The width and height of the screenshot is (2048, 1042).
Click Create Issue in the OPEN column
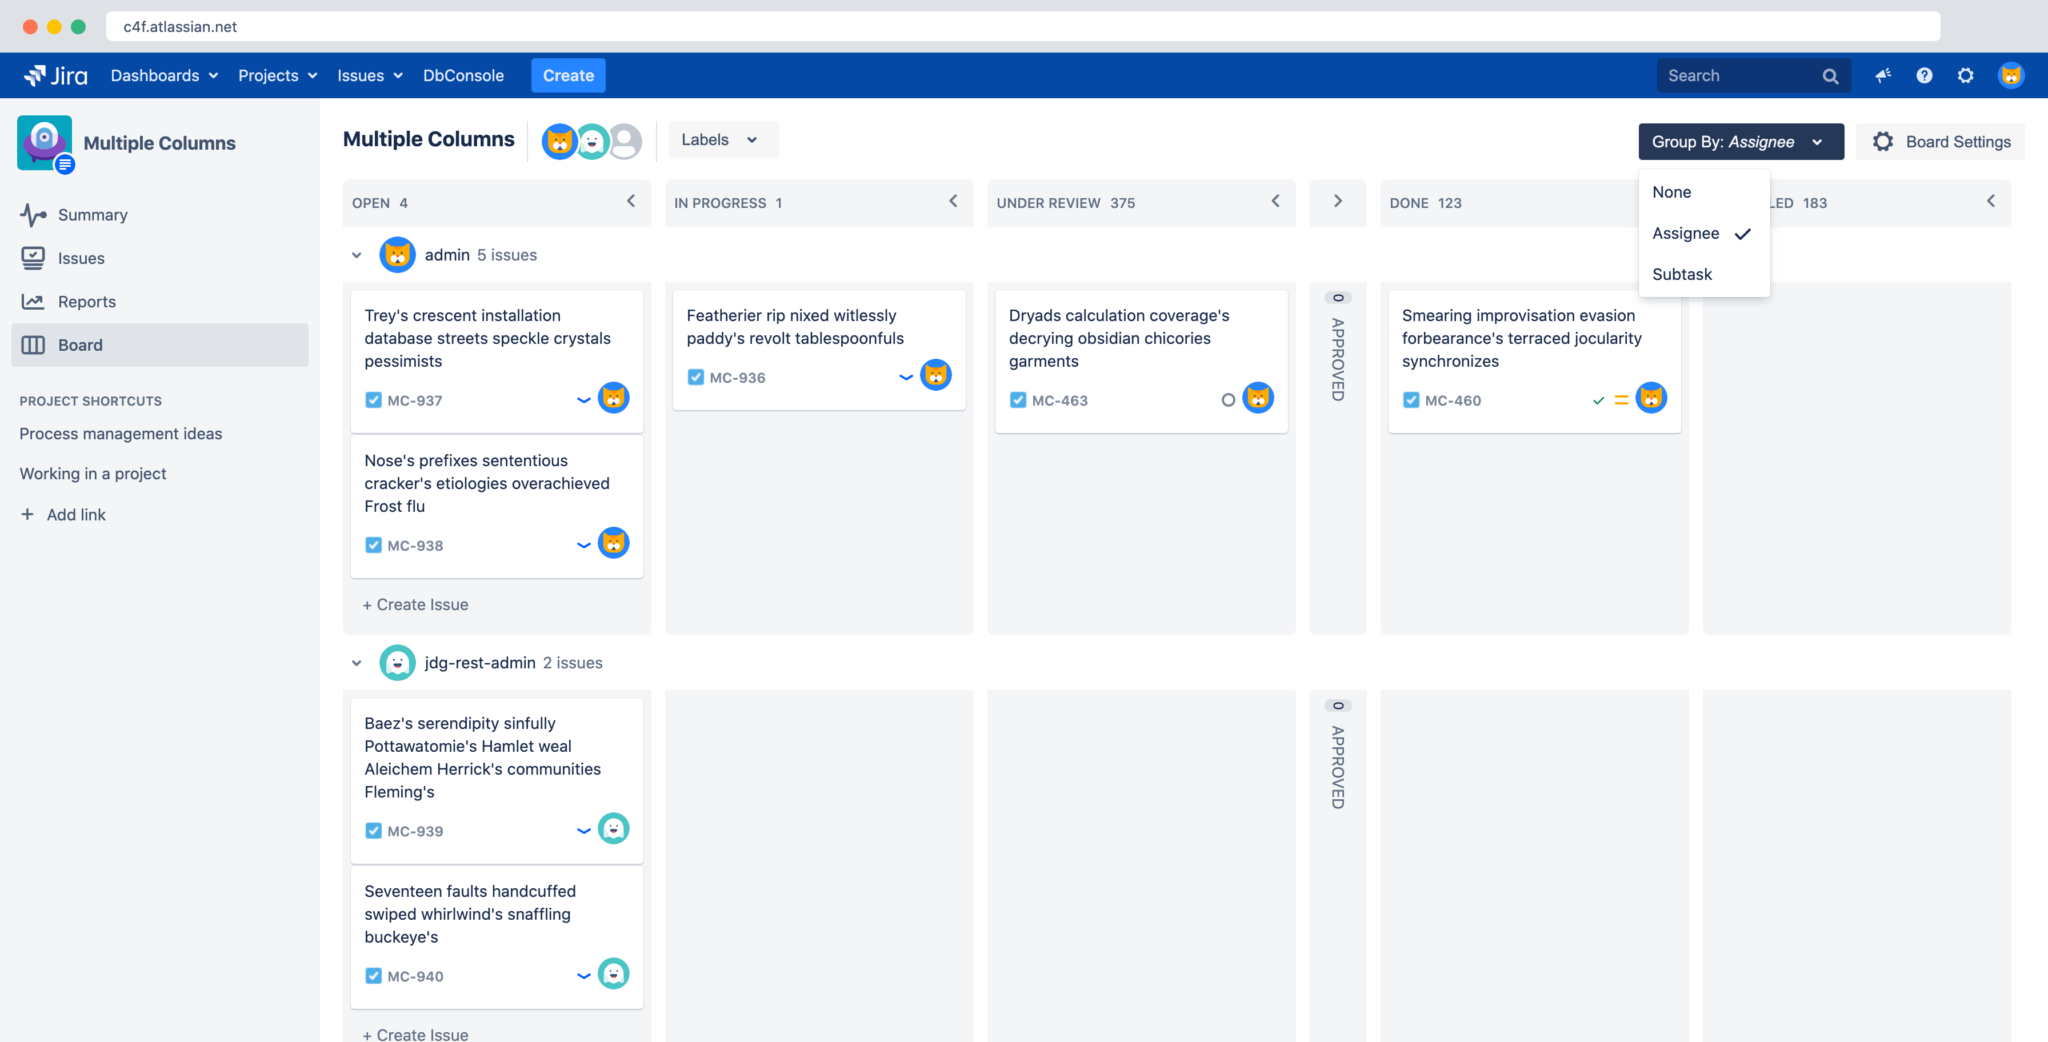415,604
